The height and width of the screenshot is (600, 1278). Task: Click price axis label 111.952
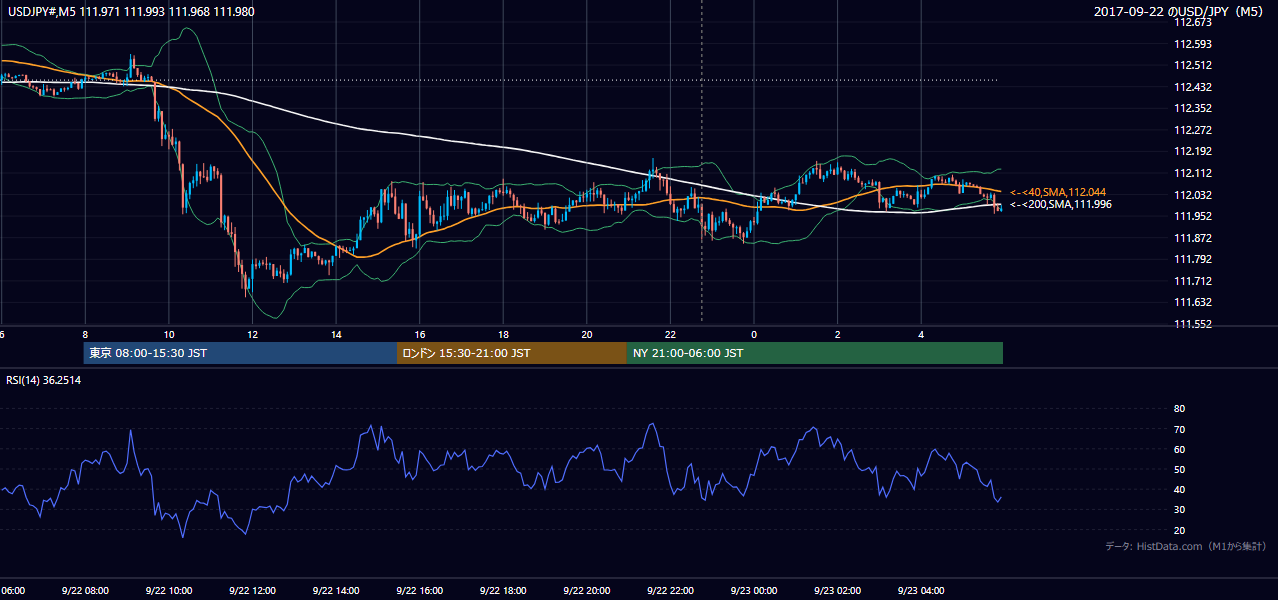[1193, 216]
